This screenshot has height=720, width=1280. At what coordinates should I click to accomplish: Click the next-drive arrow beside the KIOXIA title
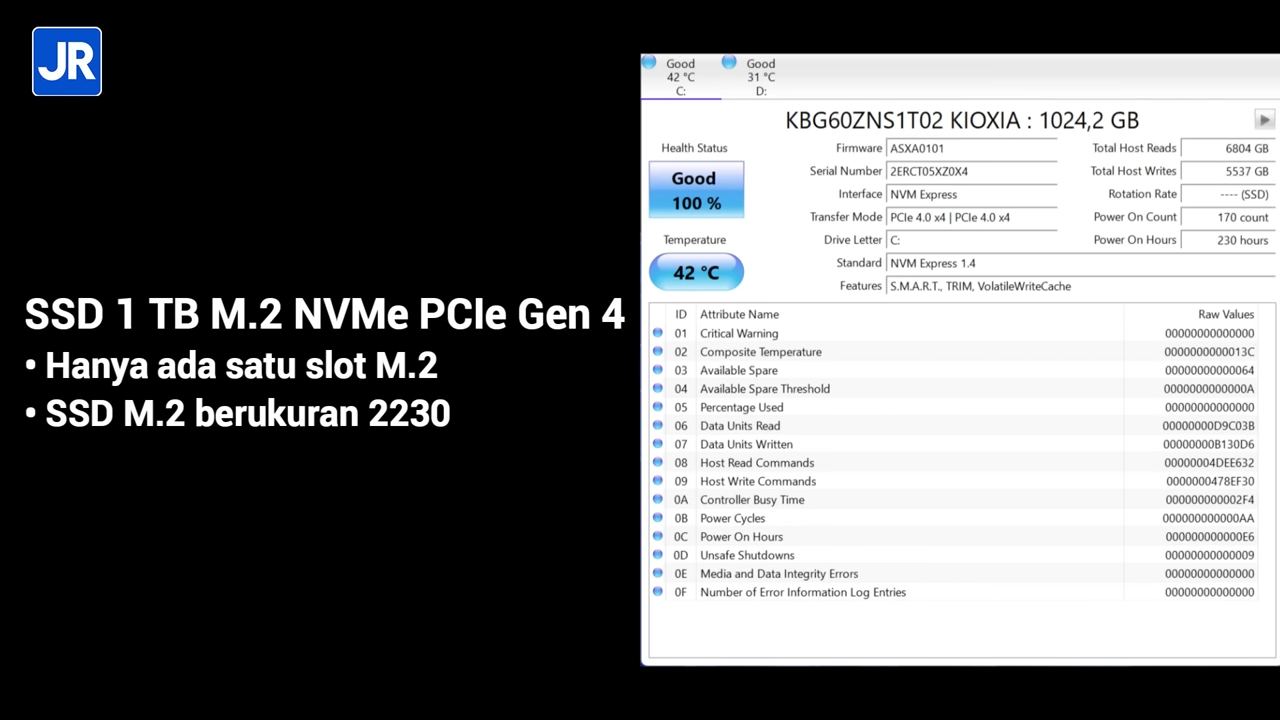[x=1263, y=120]
